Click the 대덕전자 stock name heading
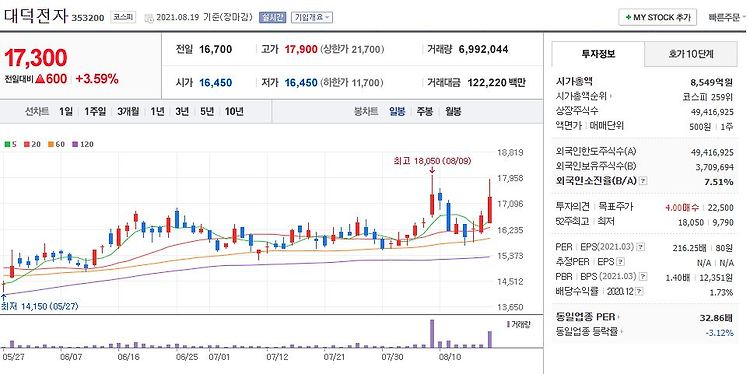This screenshot has height=374, width=750. 36,16
